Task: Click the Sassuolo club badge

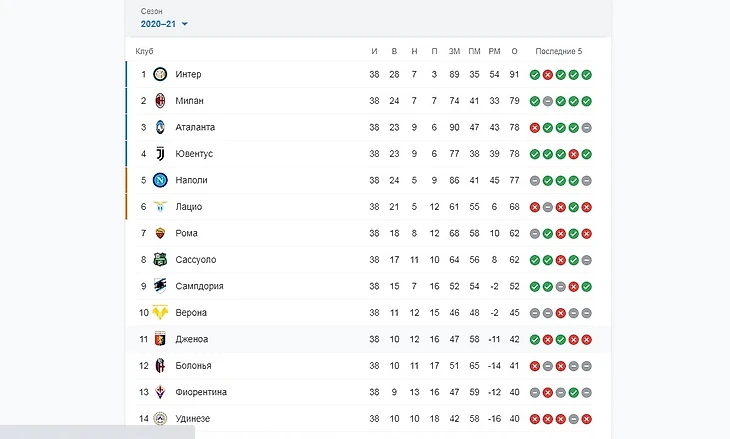Action: point(160,260)
